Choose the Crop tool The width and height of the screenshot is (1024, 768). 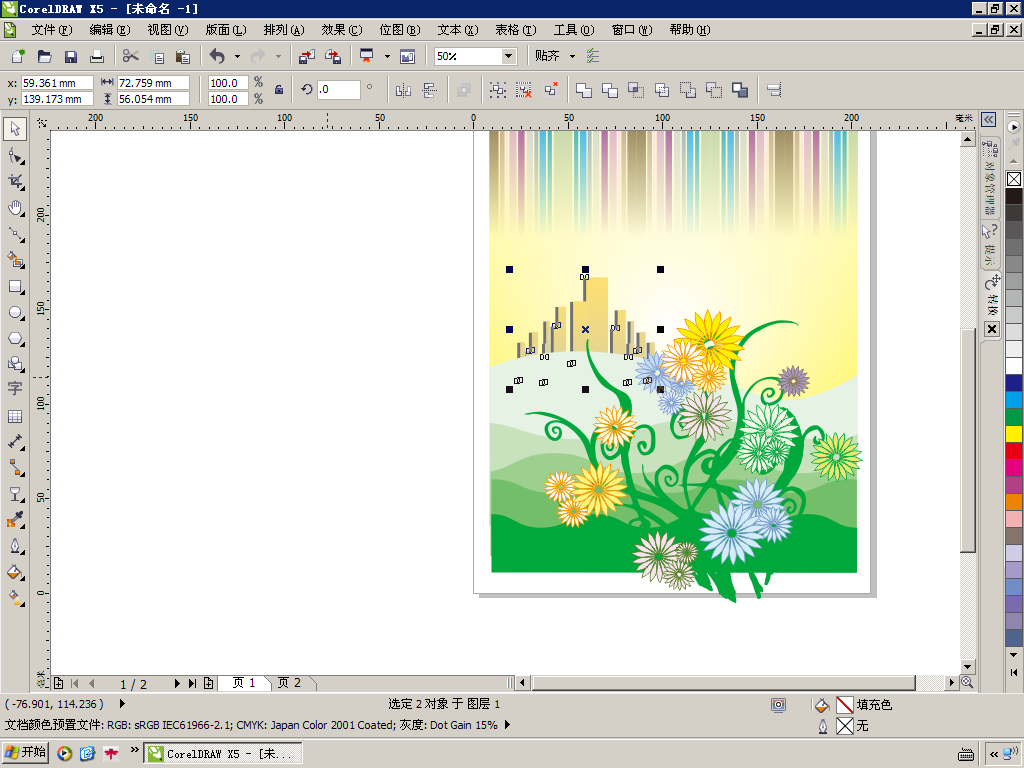coord(15,182)
